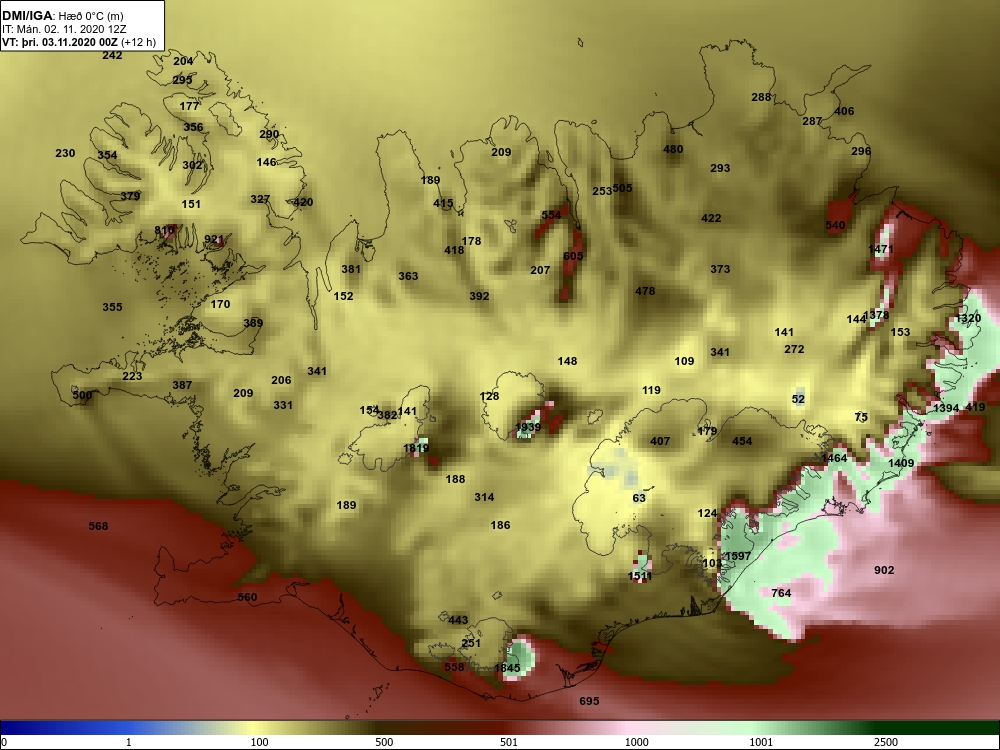
Task: Click the 1939 value on the central glacier
Action: (x=528, y=427)
